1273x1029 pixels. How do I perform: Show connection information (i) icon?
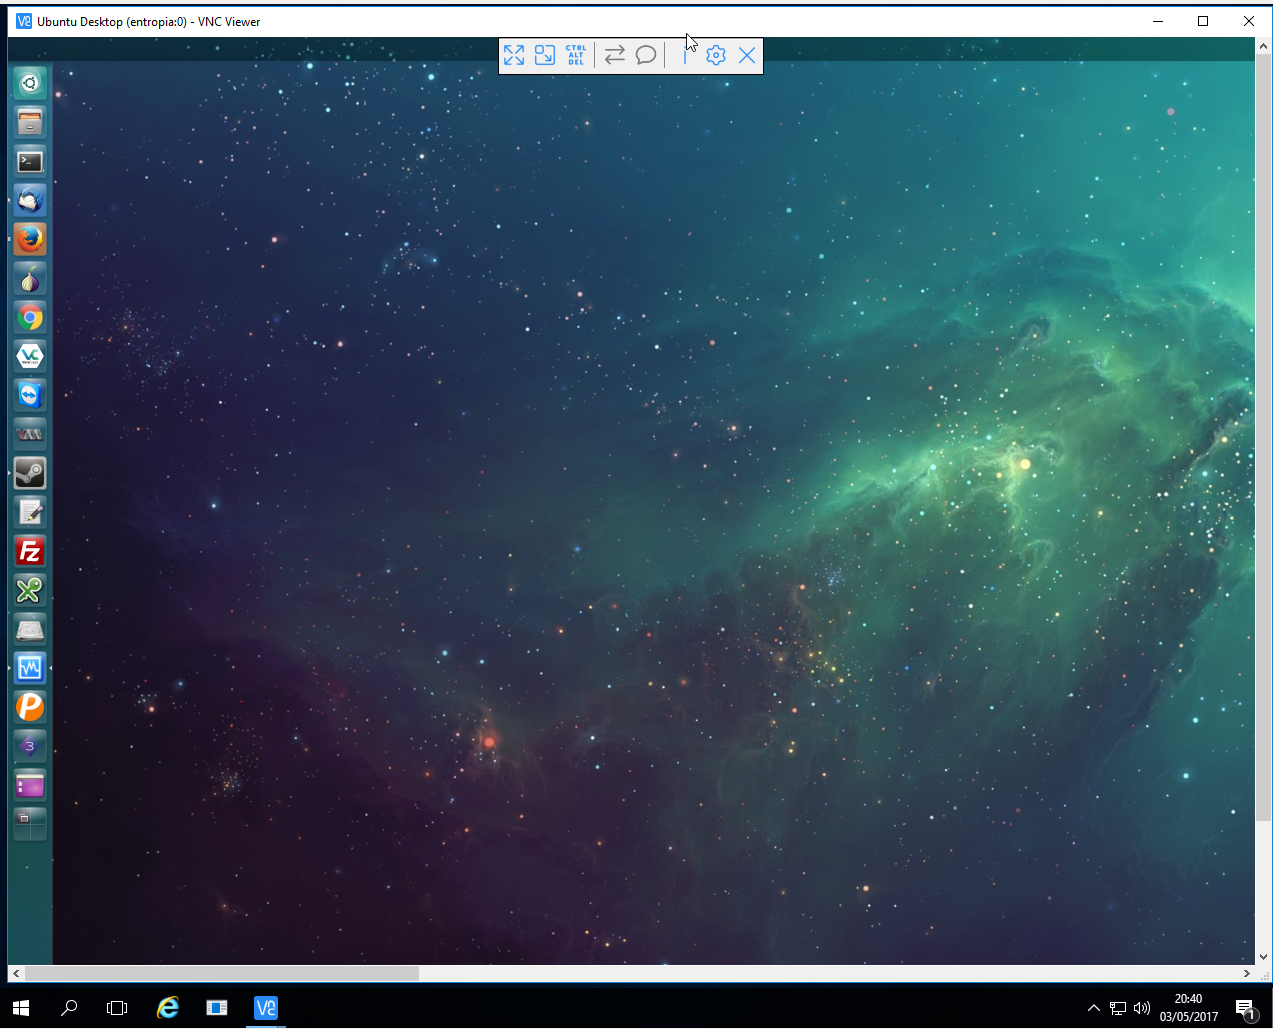point(685,55)
